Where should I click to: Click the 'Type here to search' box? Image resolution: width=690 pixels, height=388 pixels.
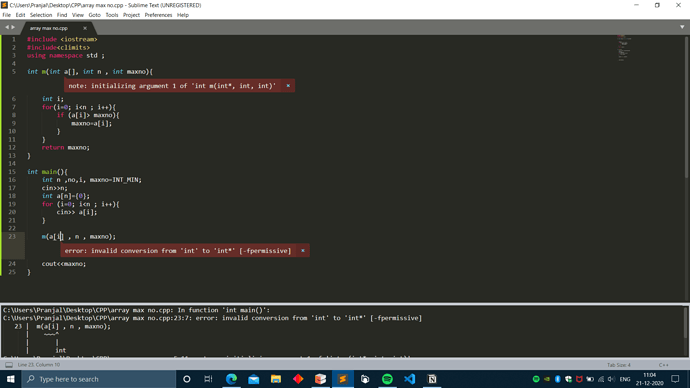[x=99, y=379]
